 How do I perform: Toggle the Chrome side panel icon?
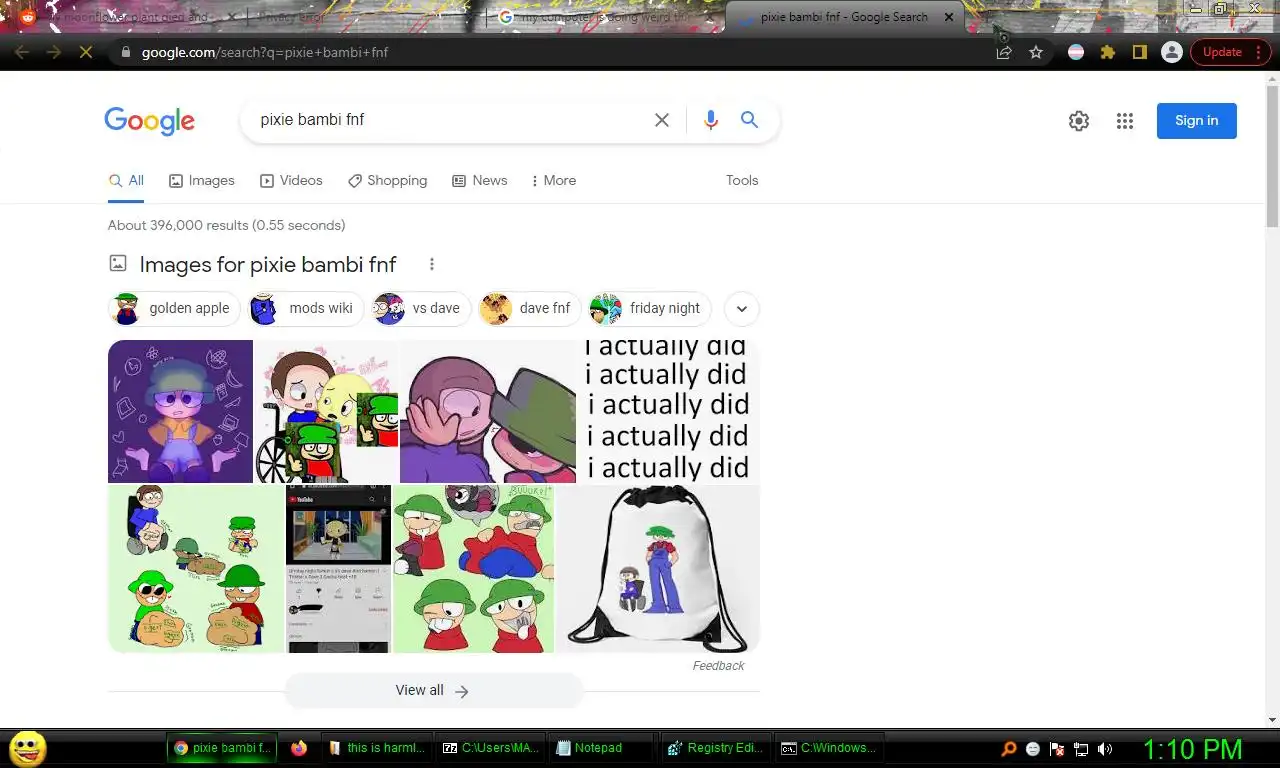tap(1140, 52)
